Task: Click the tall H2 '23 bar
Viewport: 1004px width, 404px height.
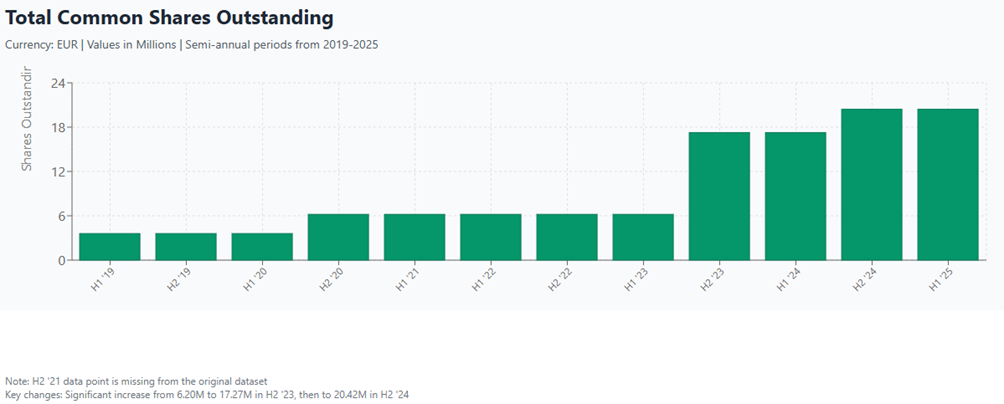Action: [x=719, y=196]
